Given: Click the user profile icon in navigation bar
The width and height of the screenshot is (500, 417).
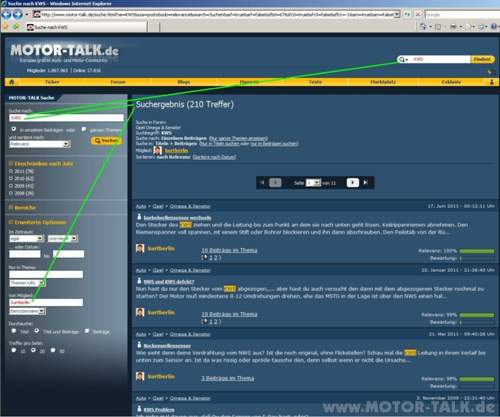Looking at the screenshot, I should coord(492,82).
